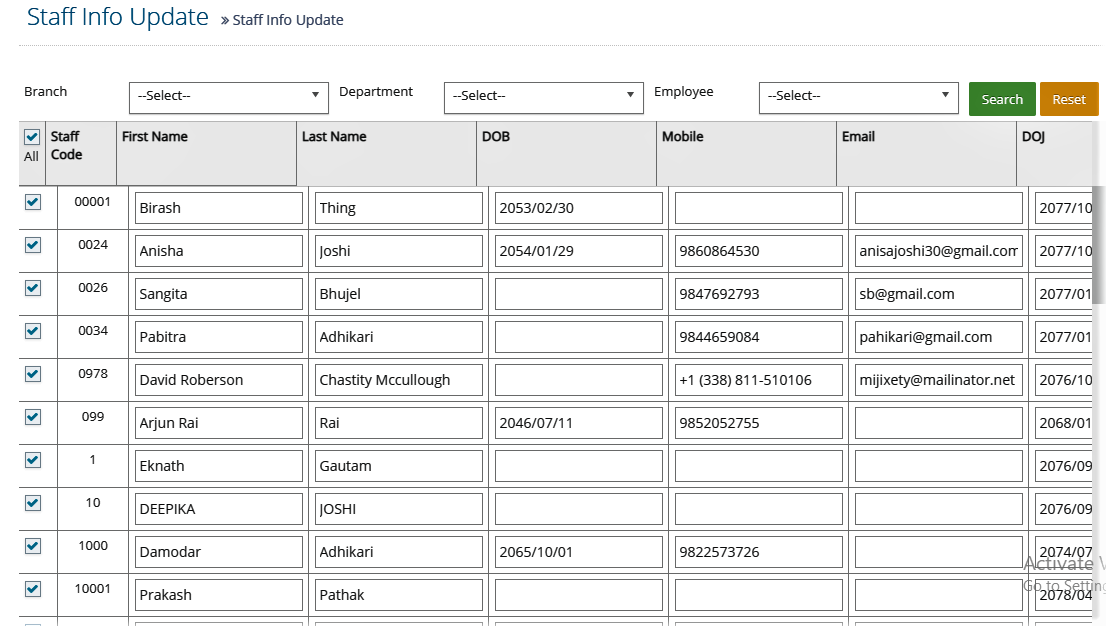Edit the mobile field showing 9844659084
Viewport: 1106px width, 626px height.
758,337
